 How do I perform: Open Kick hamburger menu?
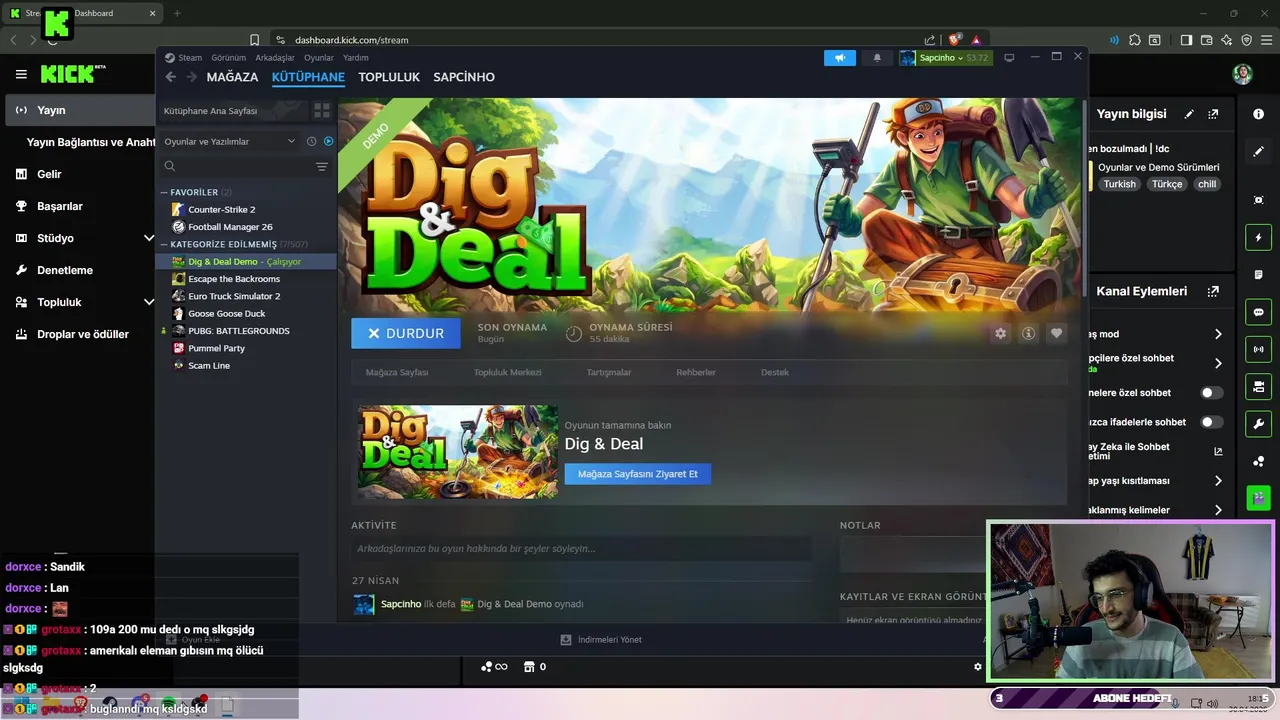(21, 74)
